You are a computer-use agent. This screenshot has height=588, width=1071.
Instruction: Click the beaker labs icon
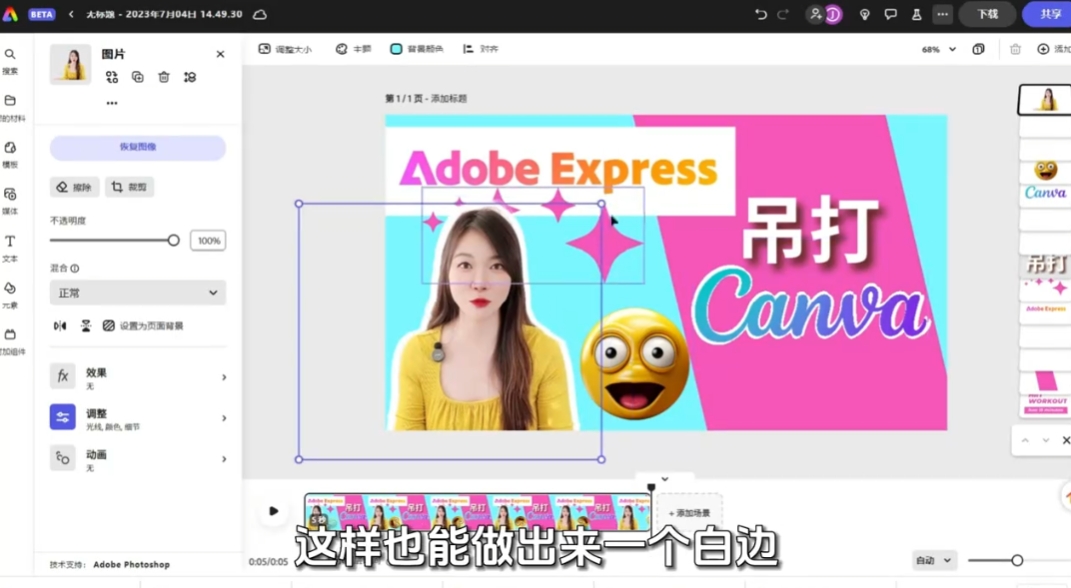pyautogui.click(x=917, y=14)
